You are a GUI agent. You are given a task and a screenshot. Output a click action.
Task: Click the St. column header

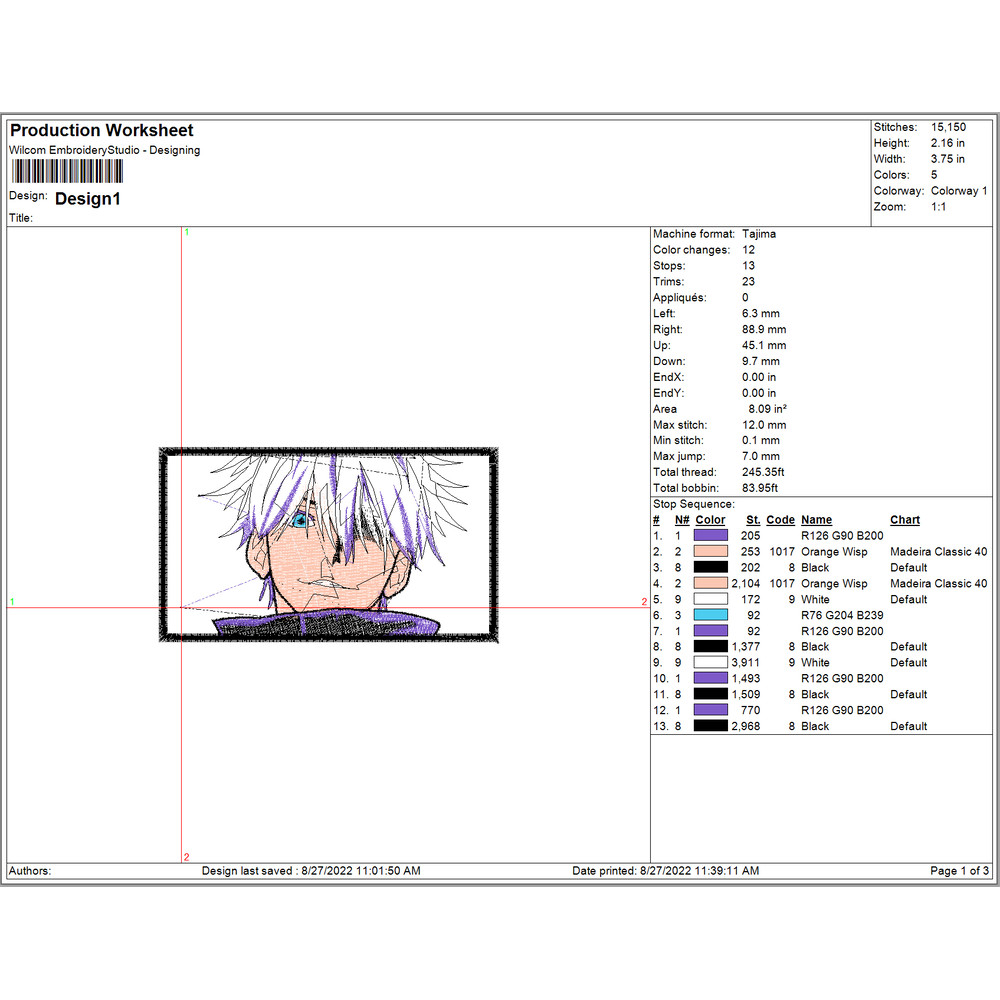(753, 520)
